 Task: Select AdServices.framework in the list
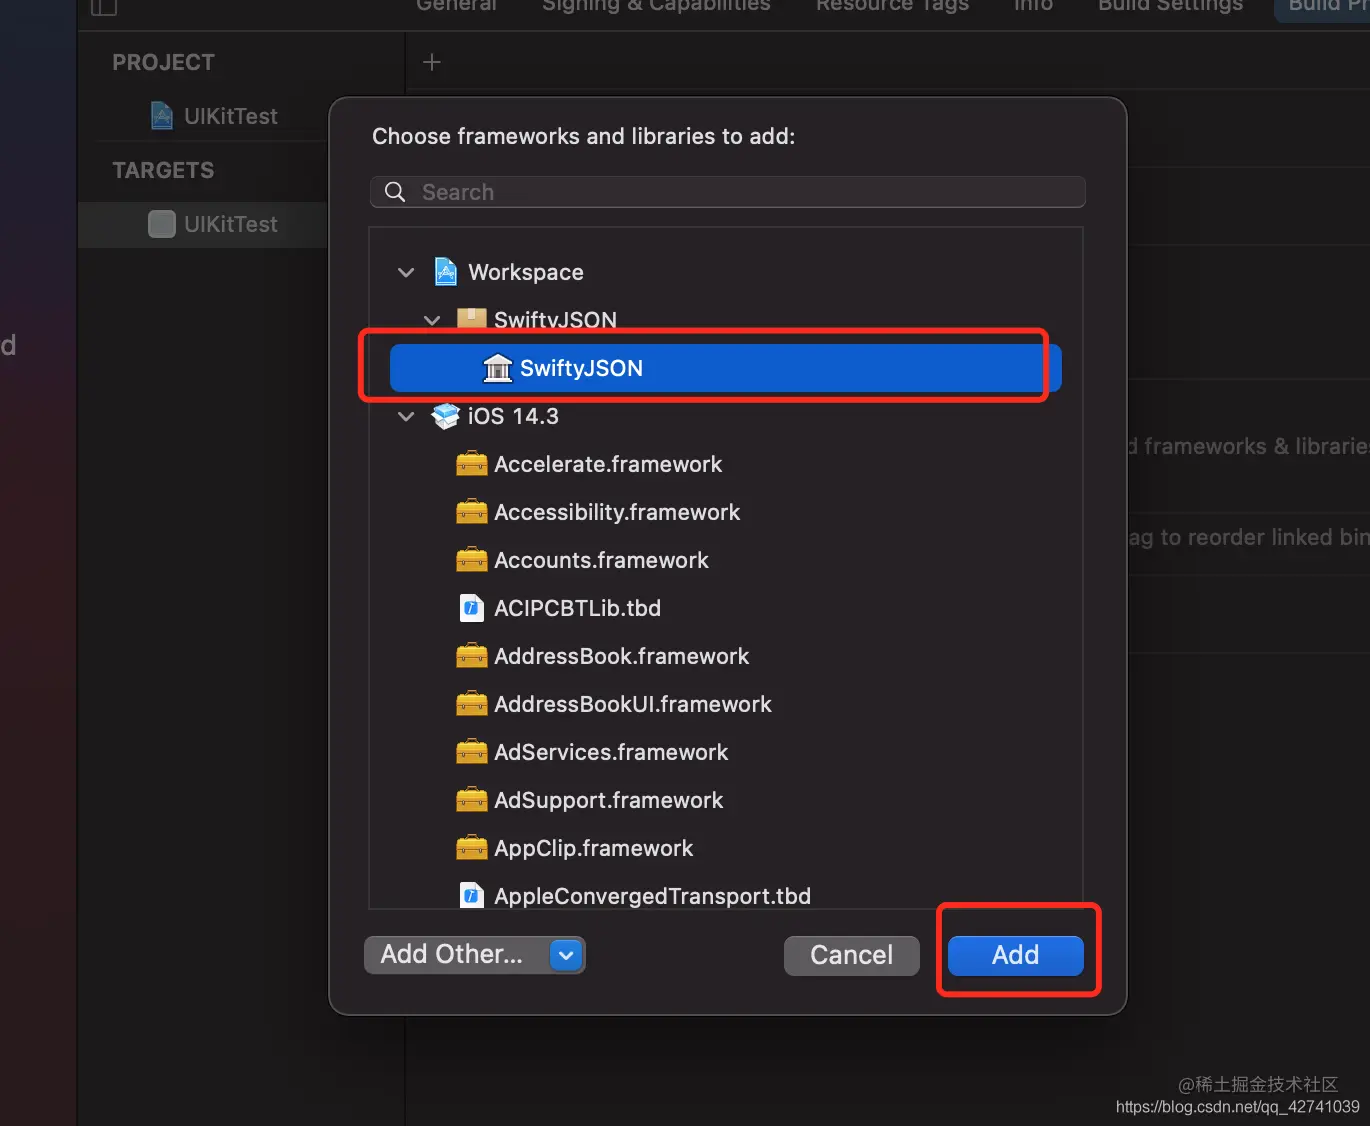point(611,752)
